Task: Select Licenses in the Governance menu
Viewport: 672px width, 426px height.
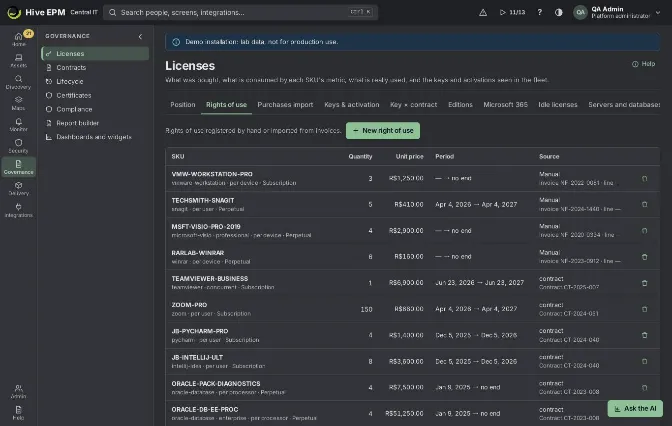Action: tap(95, 54)
